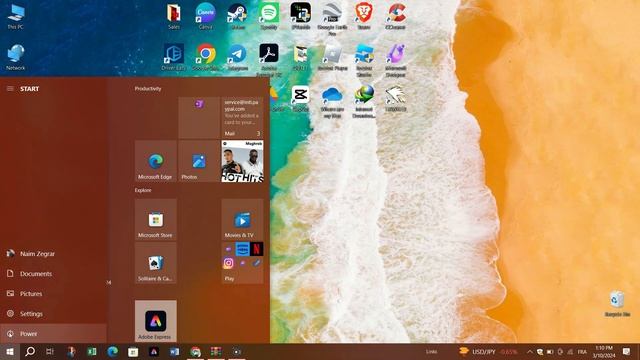The height and width of the screenshot is (360, 640).
Task: Click the Spotify desktop shortcut
Action: click(x=269, y=16)
